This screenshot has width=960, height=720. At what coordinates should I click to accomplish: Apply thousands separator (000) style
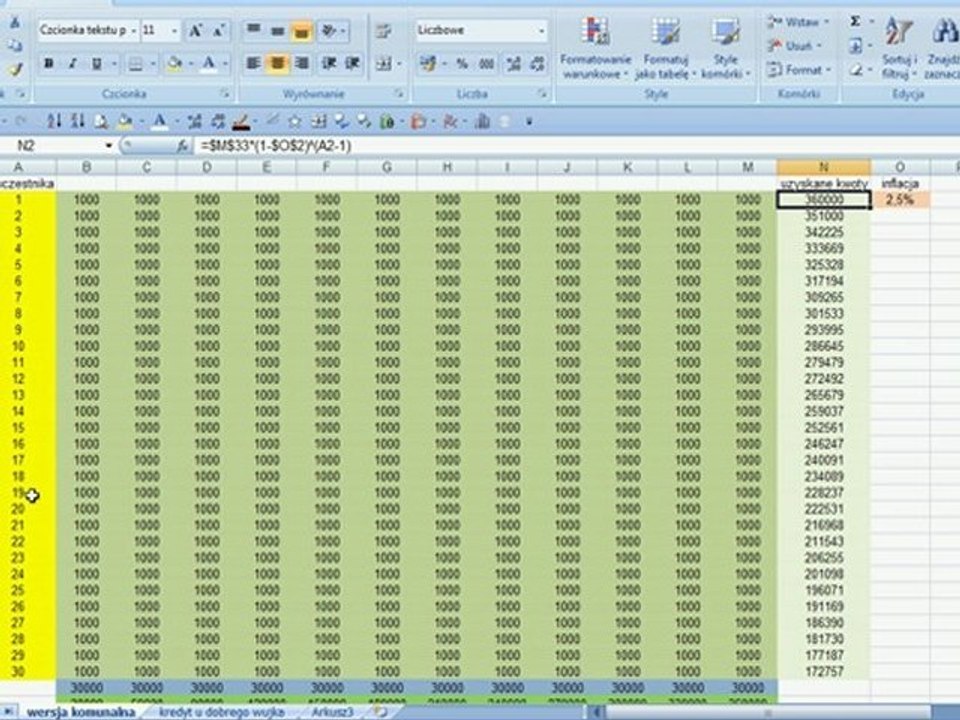[x=487, y=63]
